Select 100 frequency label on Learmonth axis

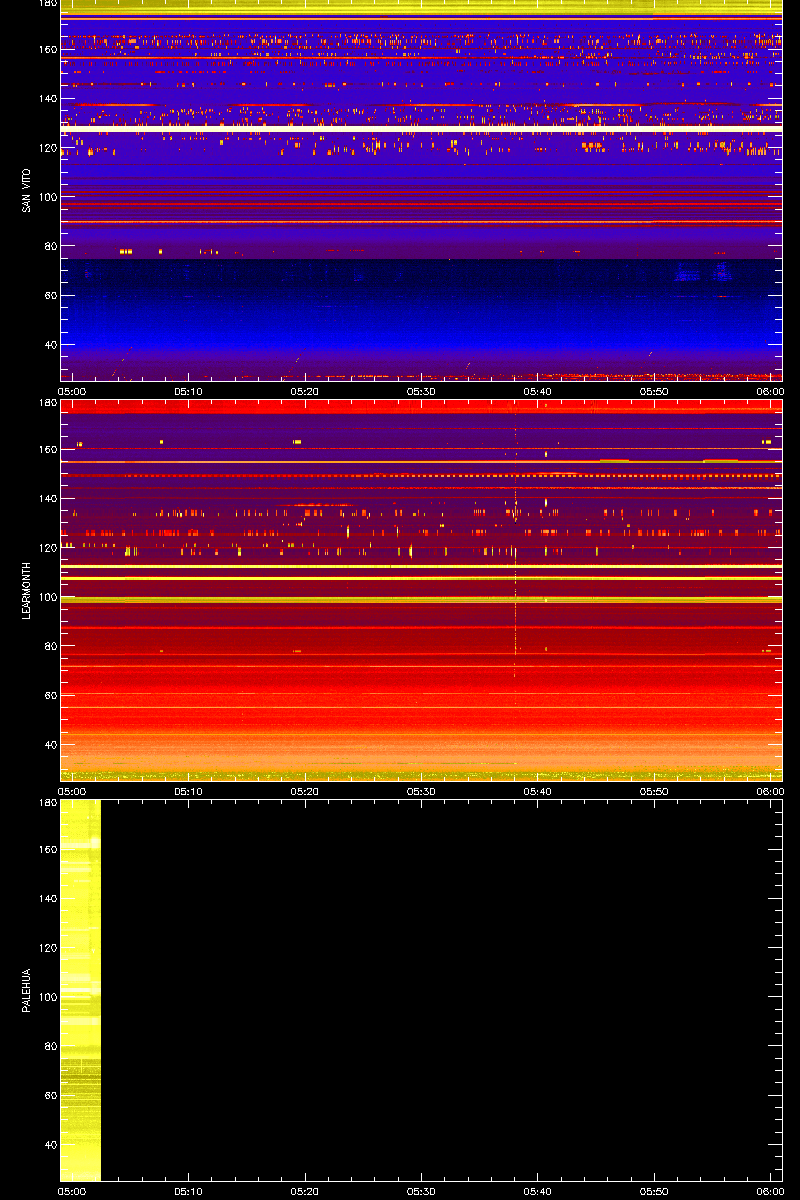click(46, 597)
